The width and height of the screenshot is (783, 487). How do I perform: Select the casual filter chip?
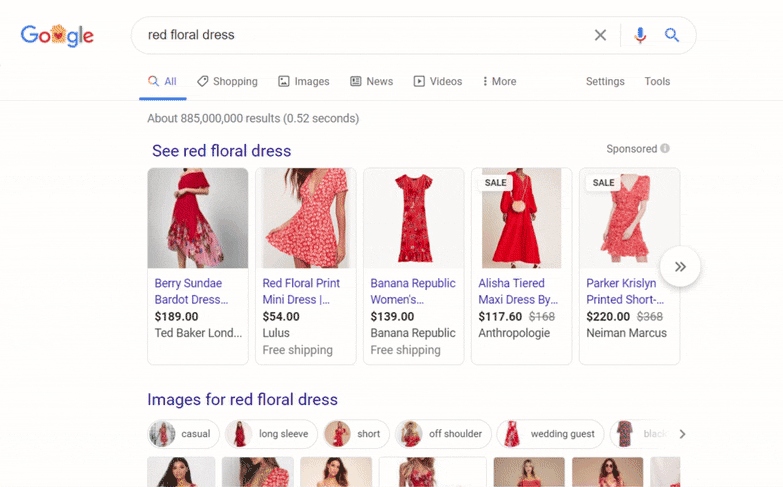coord(184,434)
